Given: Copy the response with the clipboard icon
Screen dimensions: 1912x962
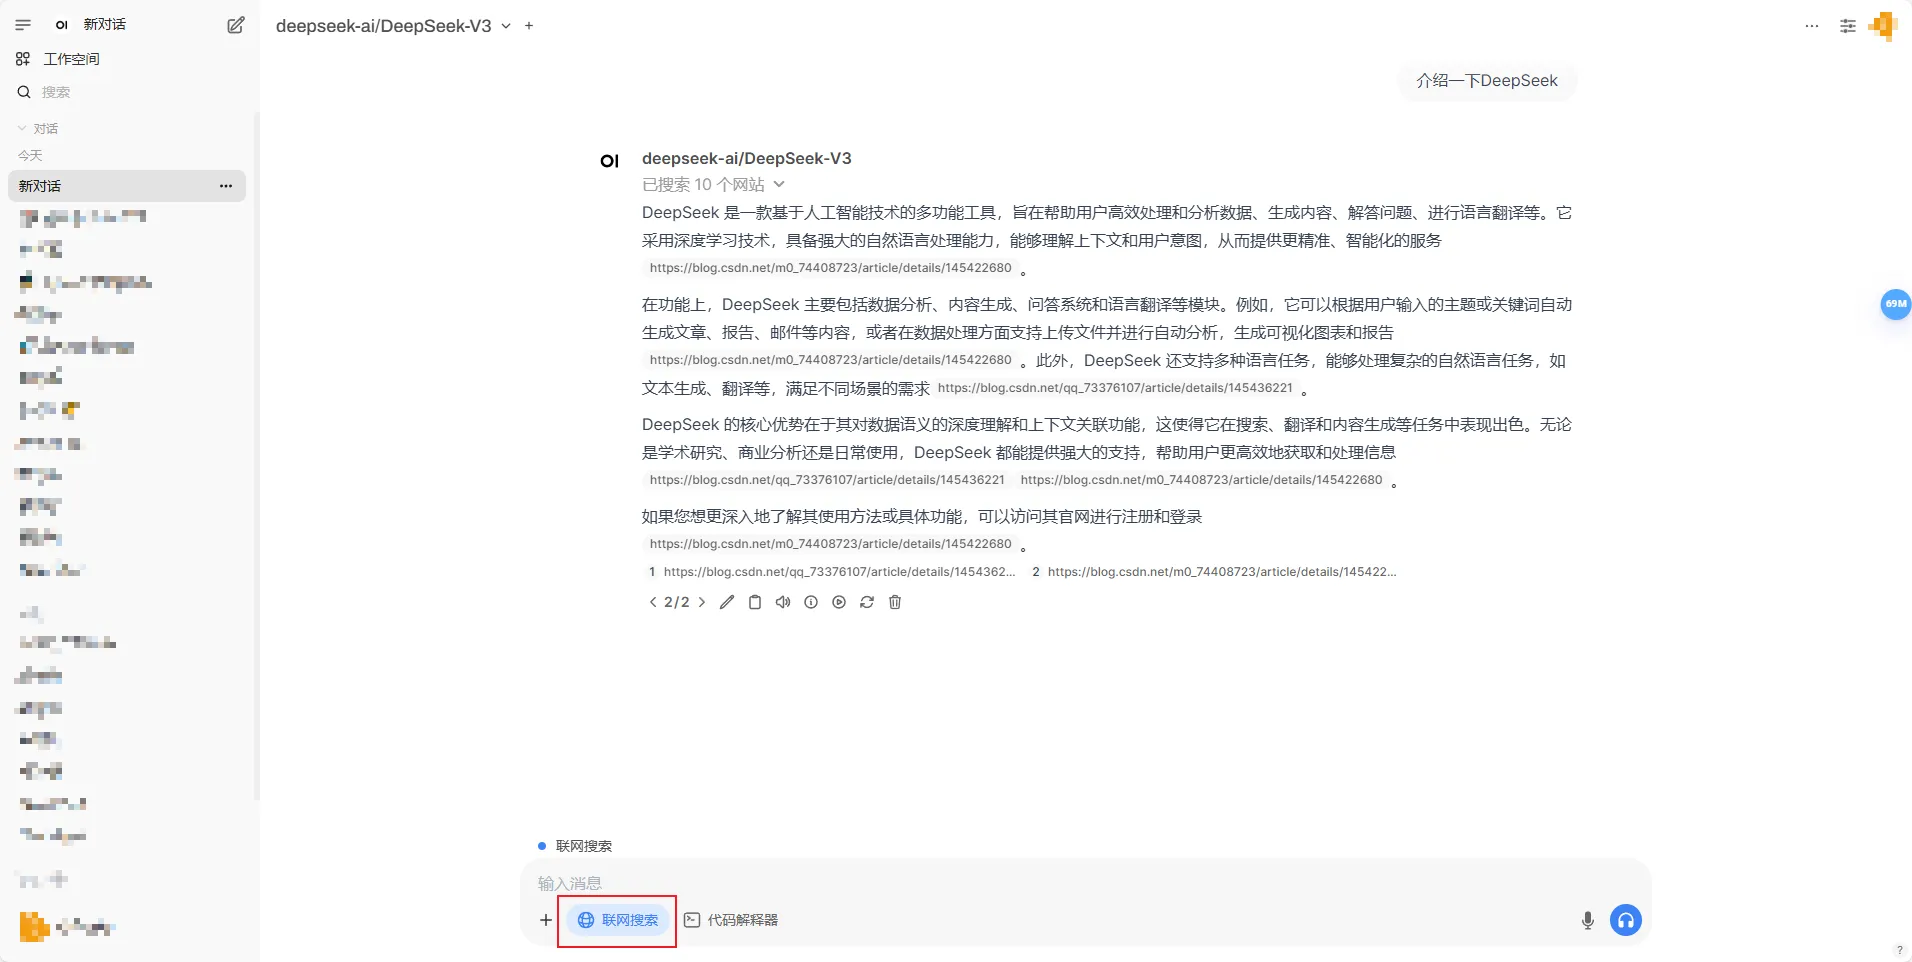Looking at the screenshot, I should [x=755, y=602].
